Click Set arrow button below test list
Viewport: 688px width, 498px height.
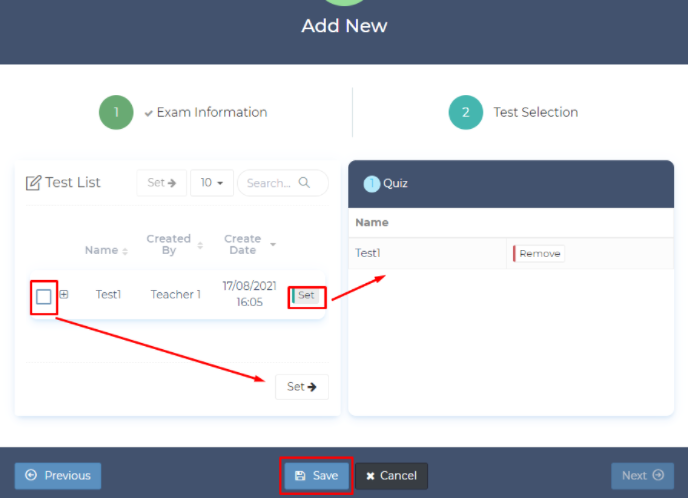tap(301, 387)
